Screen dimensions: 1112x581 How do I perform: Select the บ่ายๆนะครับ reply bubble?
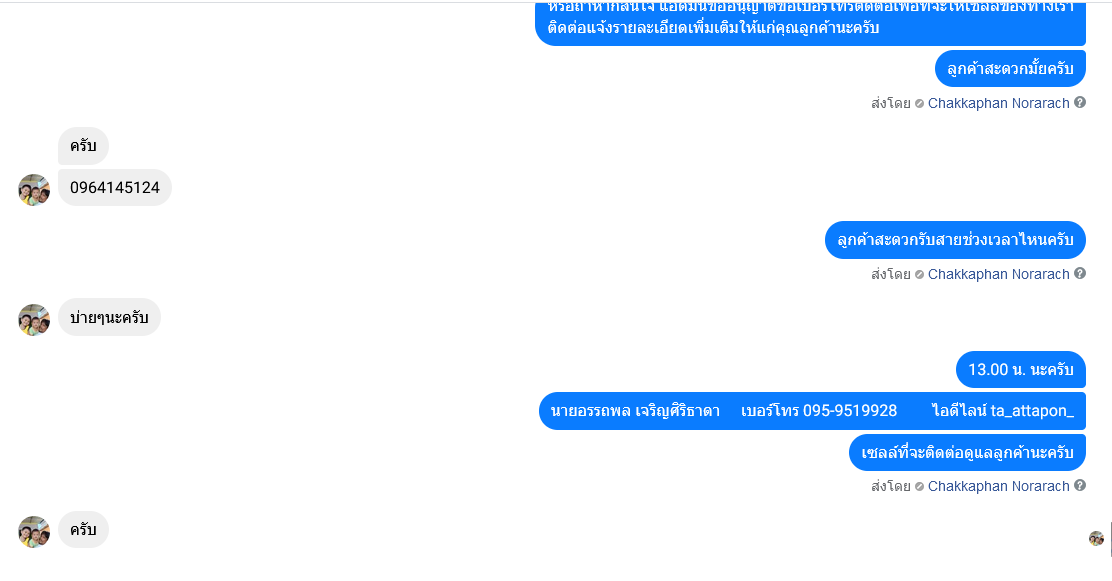click(109, 317)
